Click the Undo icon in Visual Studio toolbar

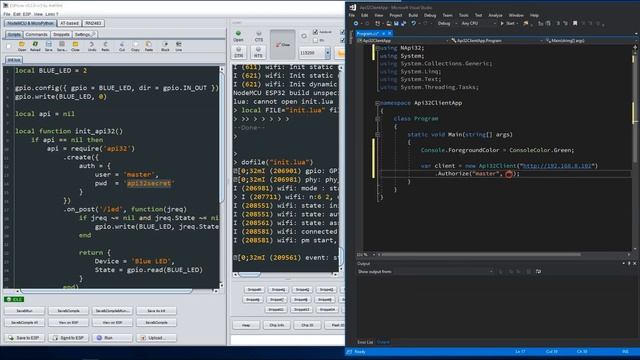[413, 24]
